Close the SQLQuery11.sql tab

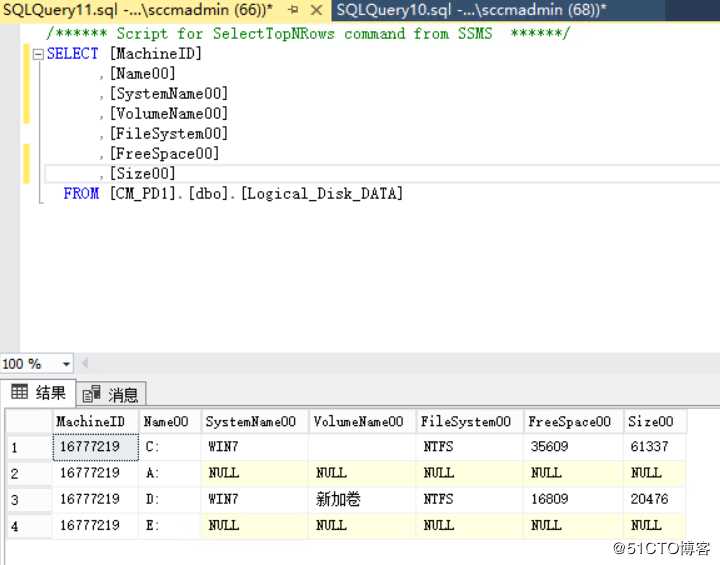pos(316,10)
